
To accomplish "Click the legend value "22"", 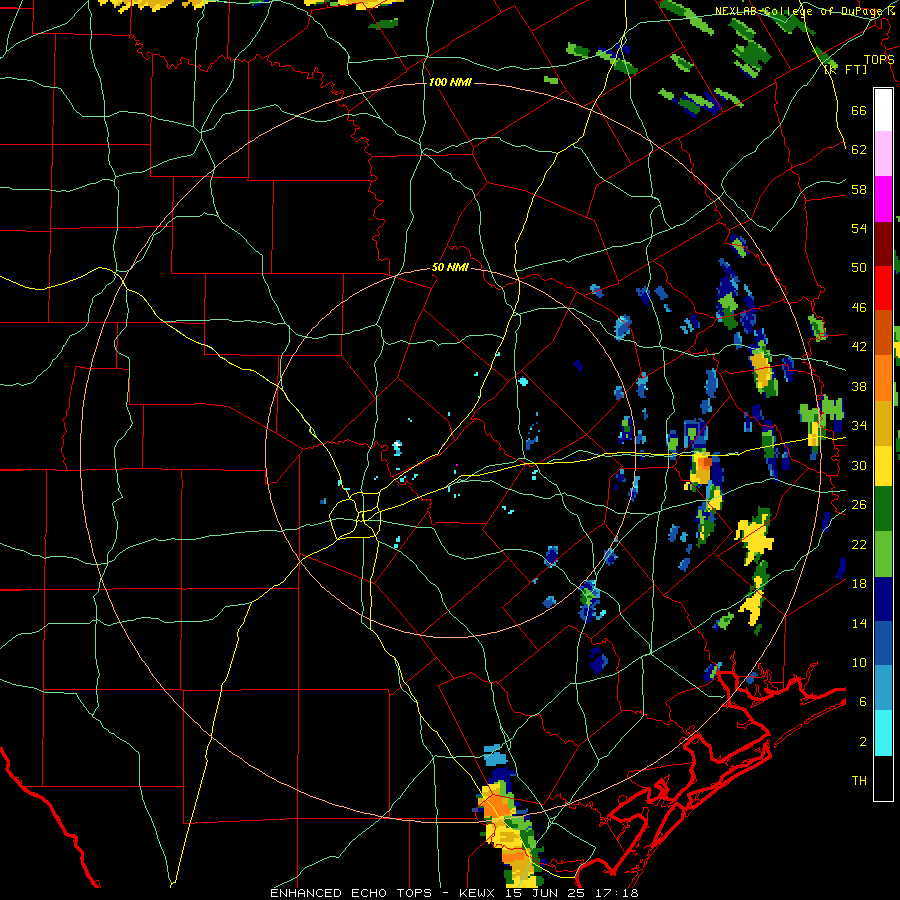I will pos(859,544).
